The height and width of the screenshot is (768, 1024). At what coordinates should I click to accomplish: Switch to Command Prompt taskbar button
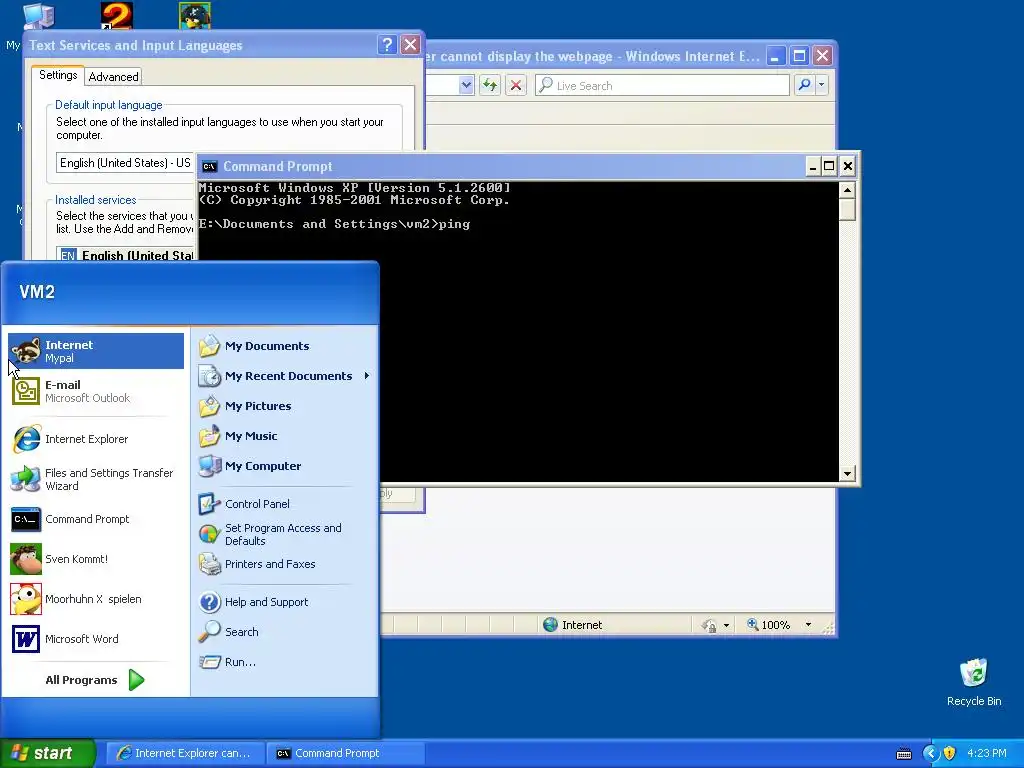(345, 753)
